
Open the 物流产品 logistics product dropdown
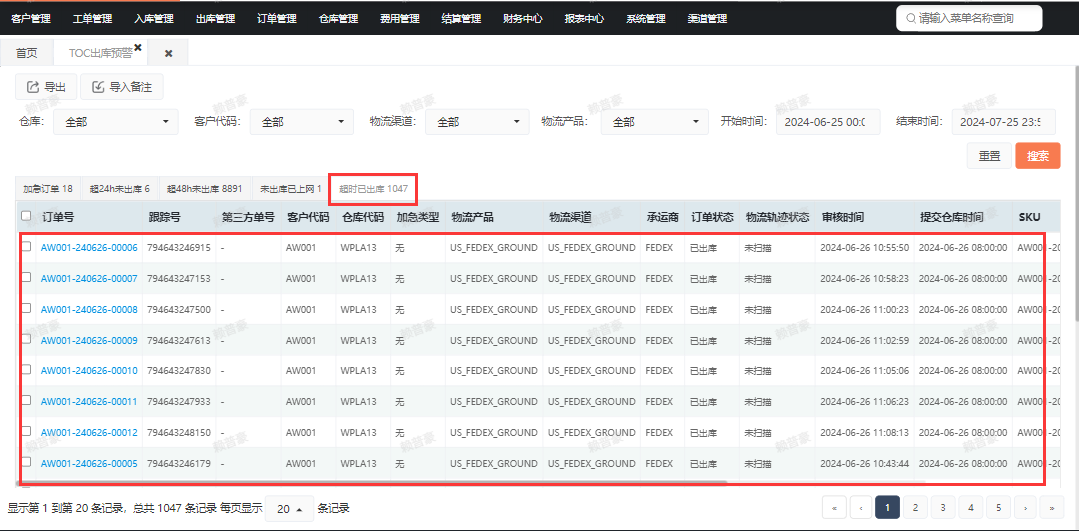(654, 122)
